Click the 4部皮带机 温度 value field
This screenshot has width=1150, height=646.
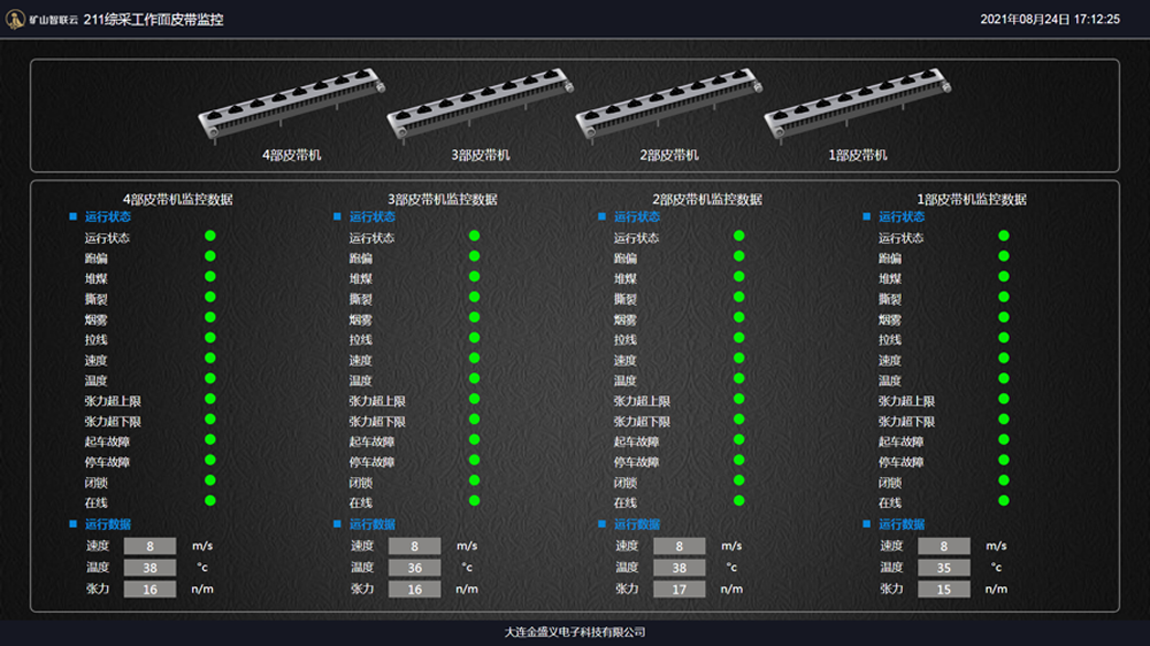(x=150, y=568)
